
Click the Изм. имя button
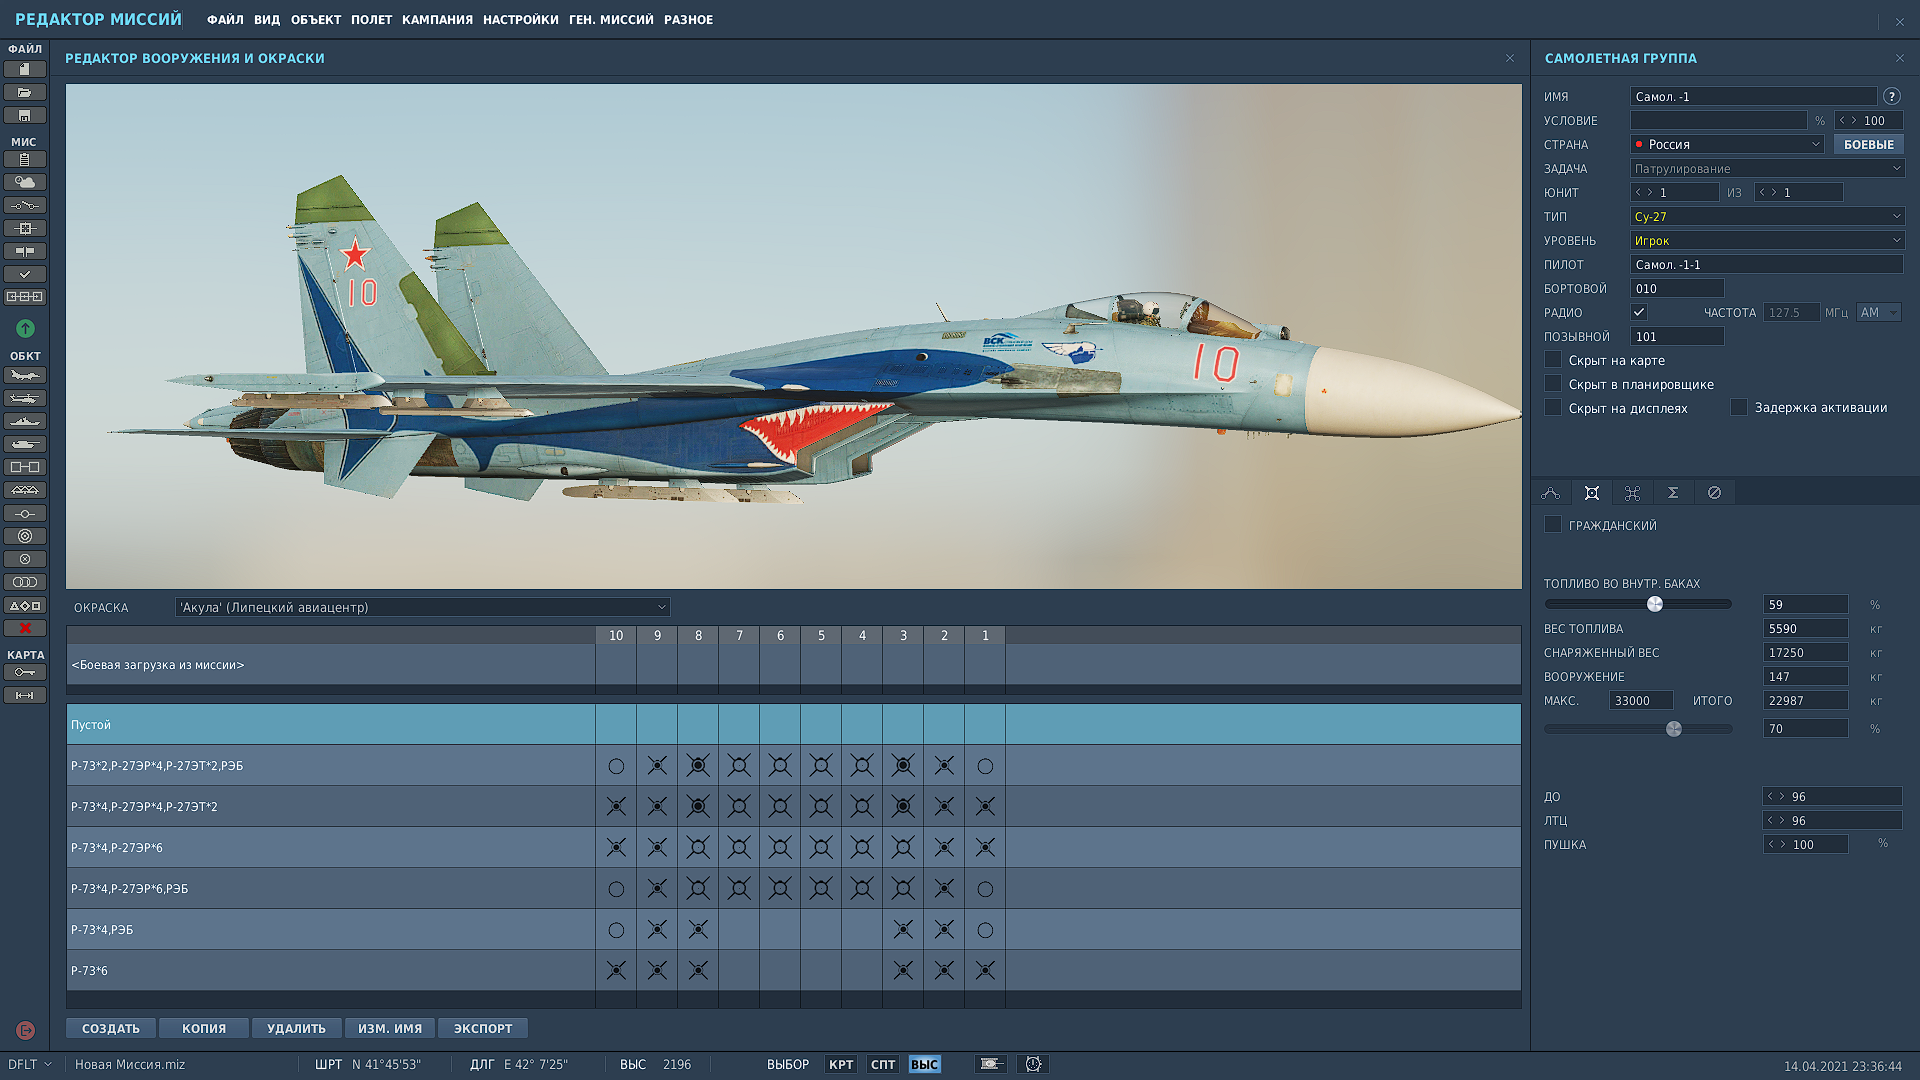point(390,1028)
